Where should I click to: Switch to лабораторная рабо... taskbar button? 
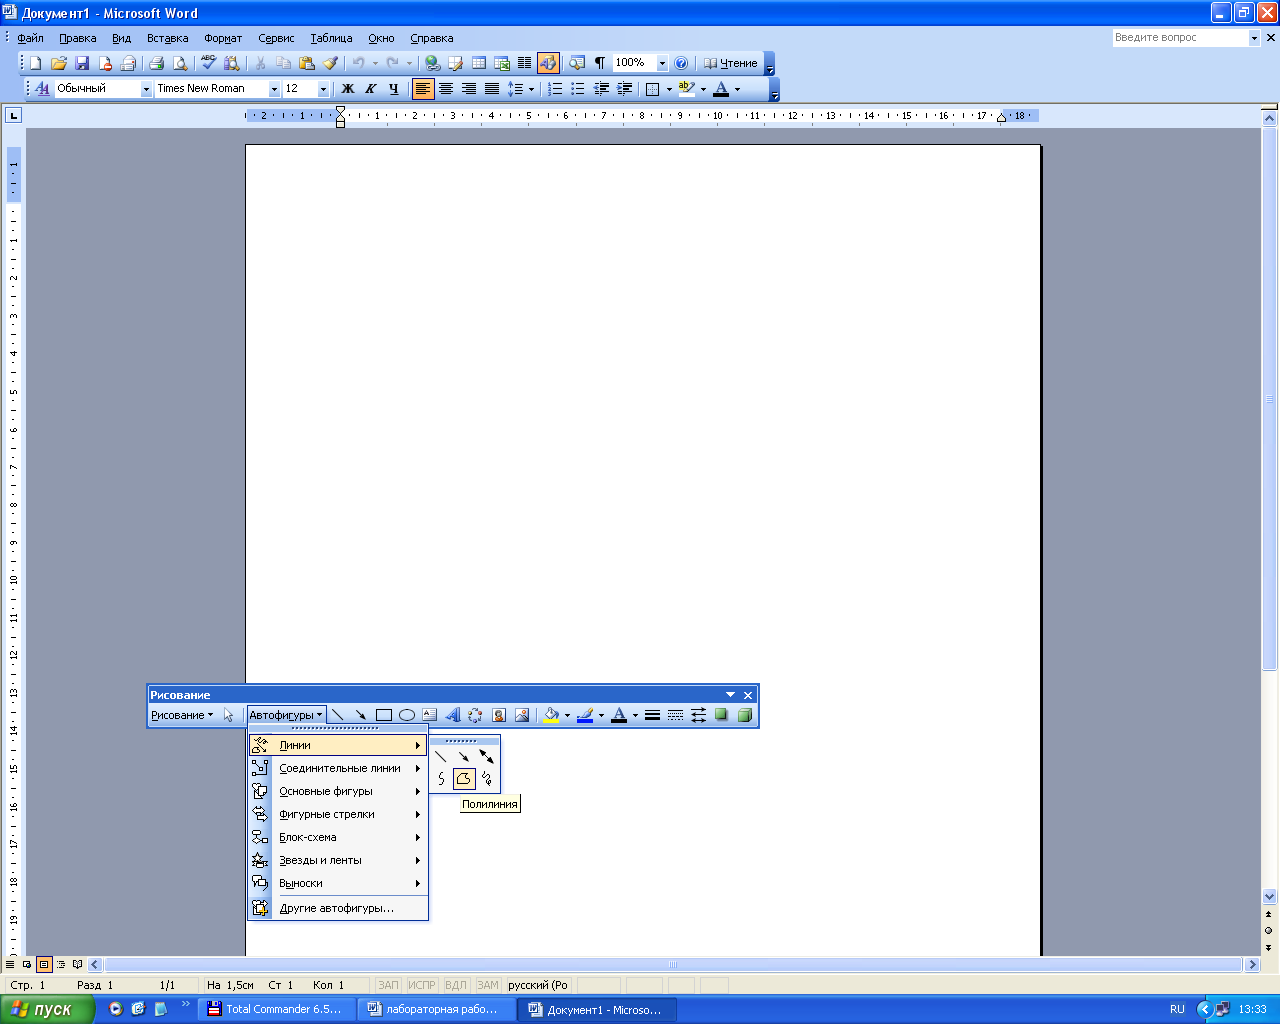tap(437, 1009)
